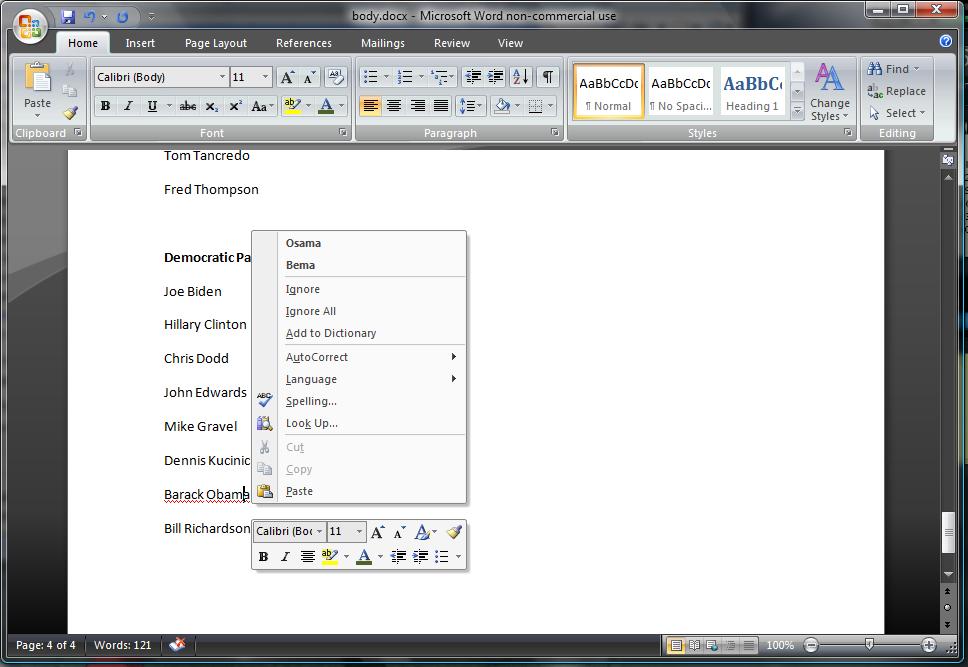968x667 pixels.
Task: Apply font color from ribbon
Action: tap(326, 106)
